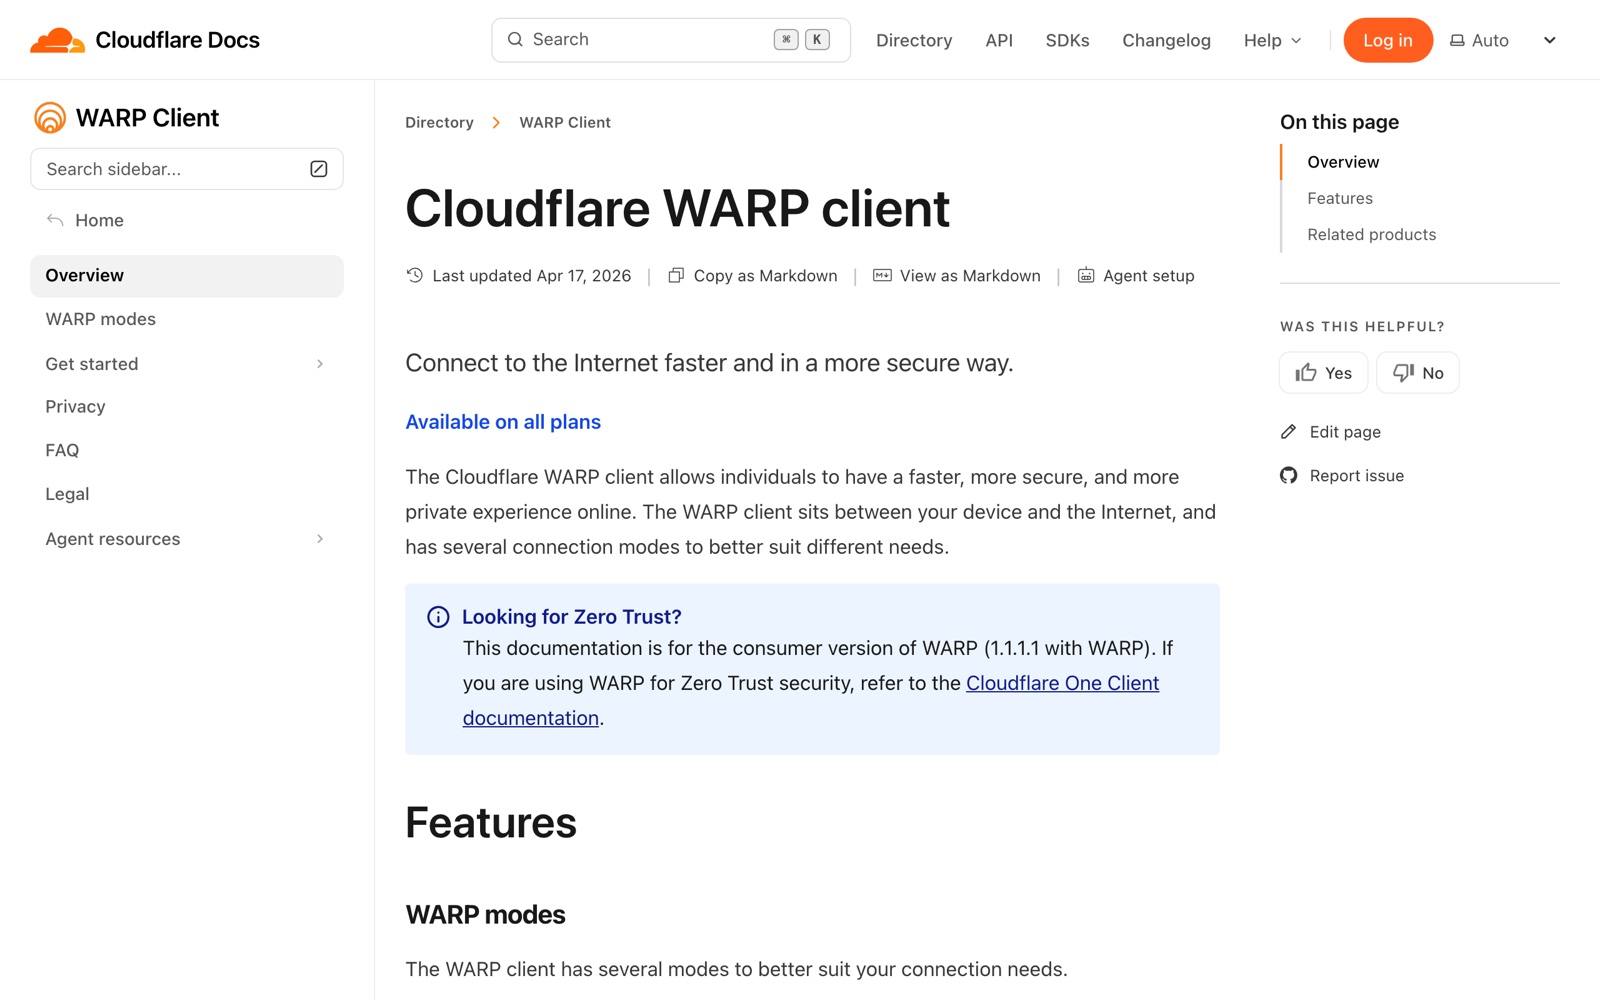
Task: Click the Edit page pencil icon
Action: [1288, 432]
